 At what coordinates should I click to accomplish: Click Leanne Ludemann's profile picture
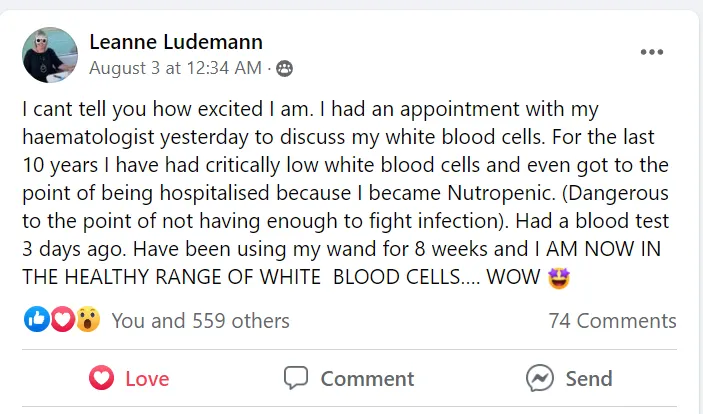(49, 54)
